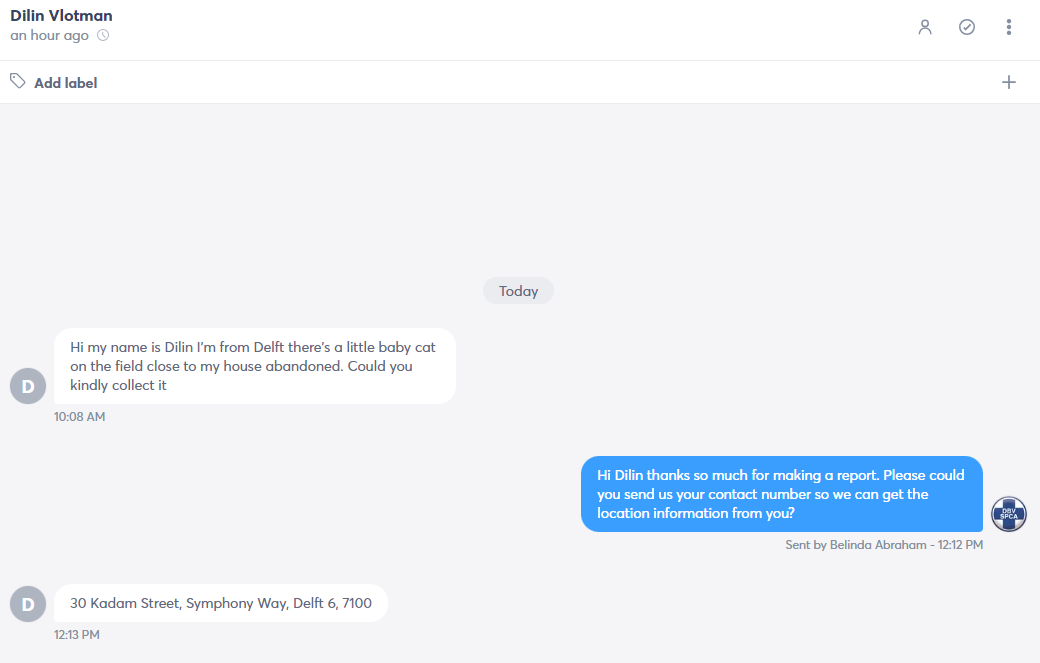Viewport: 1040px width, 663px height.
Task: Select the Add label text
Action: pos(66,83)
